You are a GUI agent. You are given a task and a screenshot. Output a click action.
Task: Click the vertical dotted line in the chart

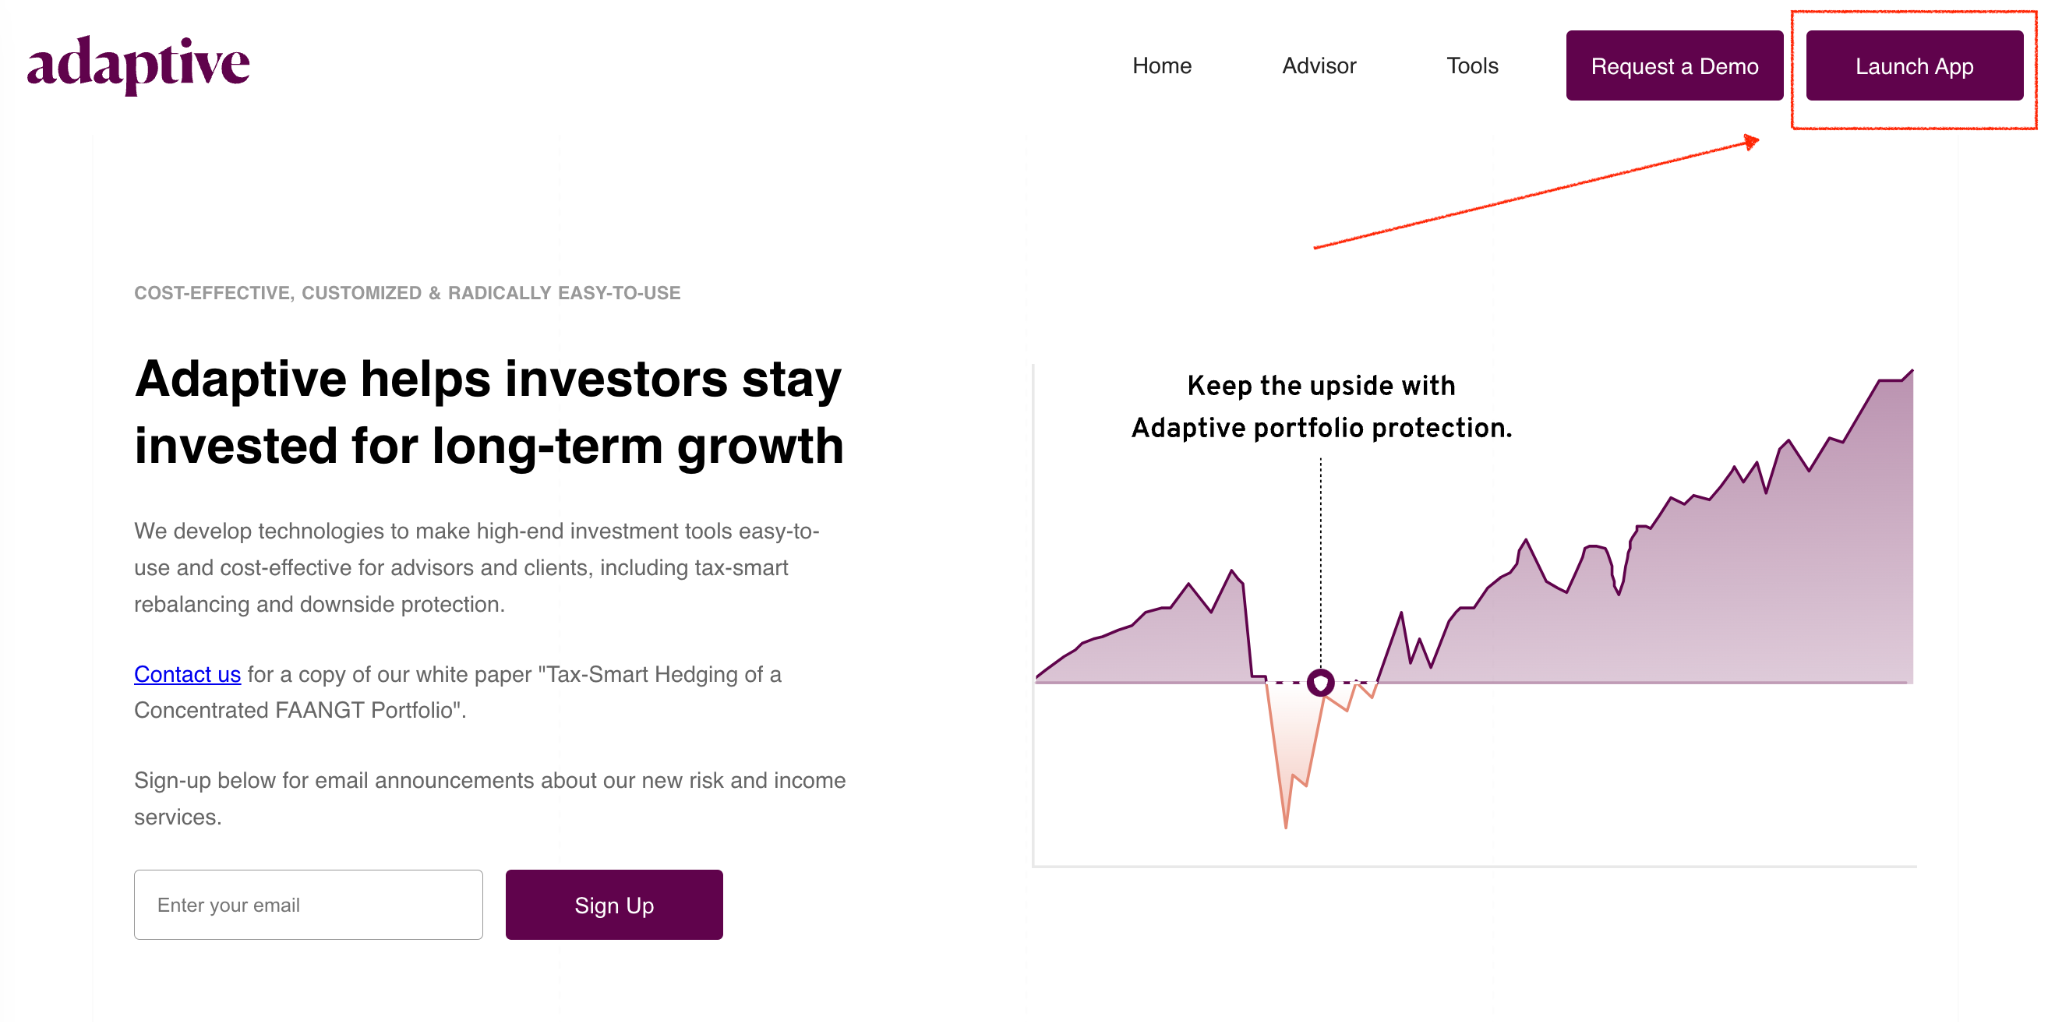1320,563
